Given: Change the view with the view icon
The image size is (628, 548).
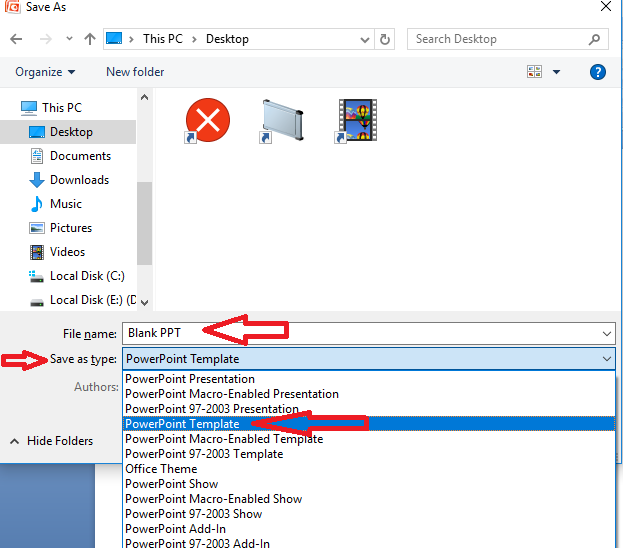Looking at the screenshot, I should (534, 72).
